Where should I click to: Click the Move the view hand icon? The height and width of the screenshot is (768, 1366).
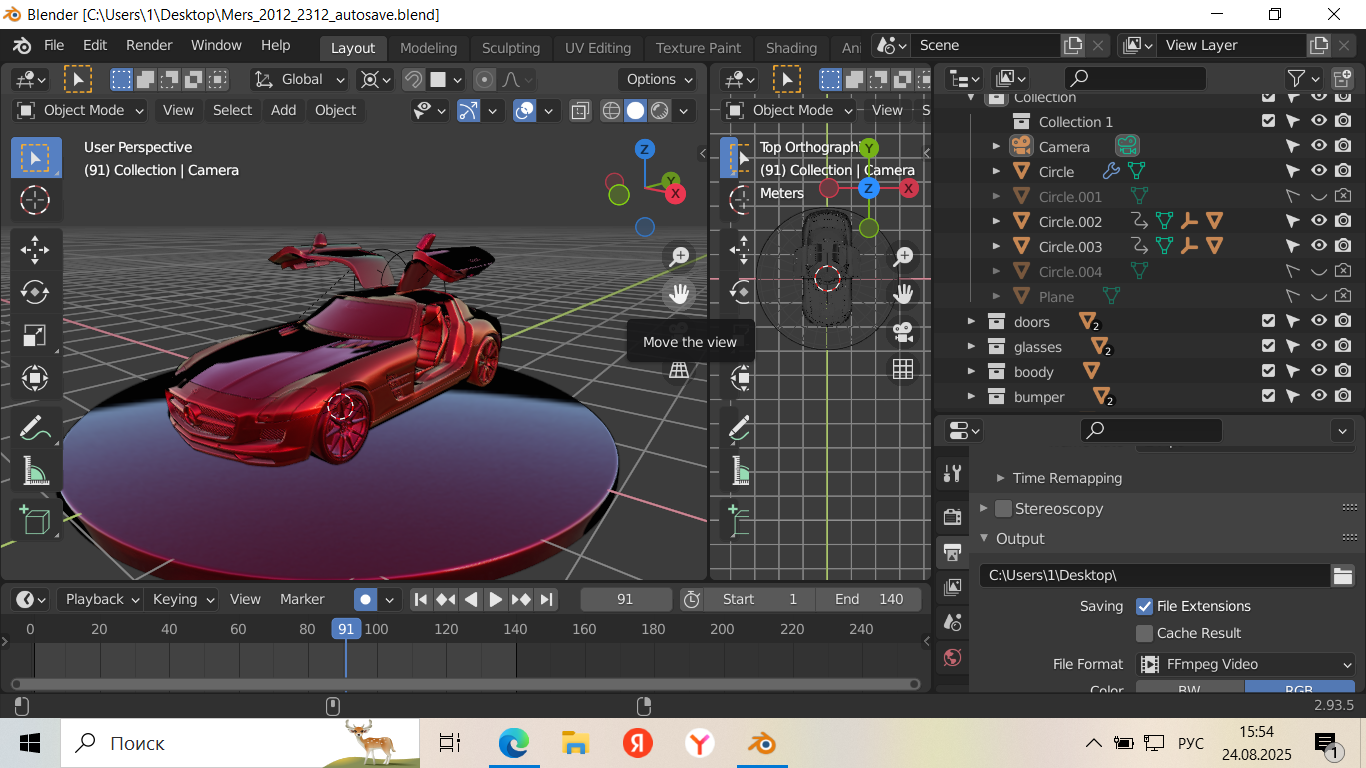[x=679, y=293]
